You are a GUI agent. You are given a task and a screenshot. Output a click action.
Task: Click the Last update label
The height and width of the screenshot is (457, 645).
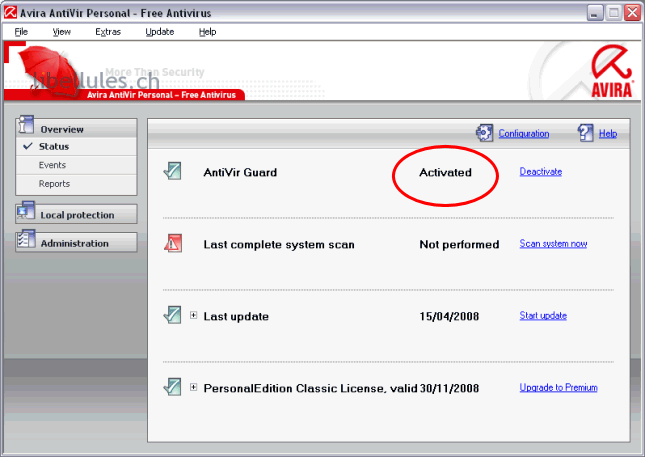coord(236,316)
